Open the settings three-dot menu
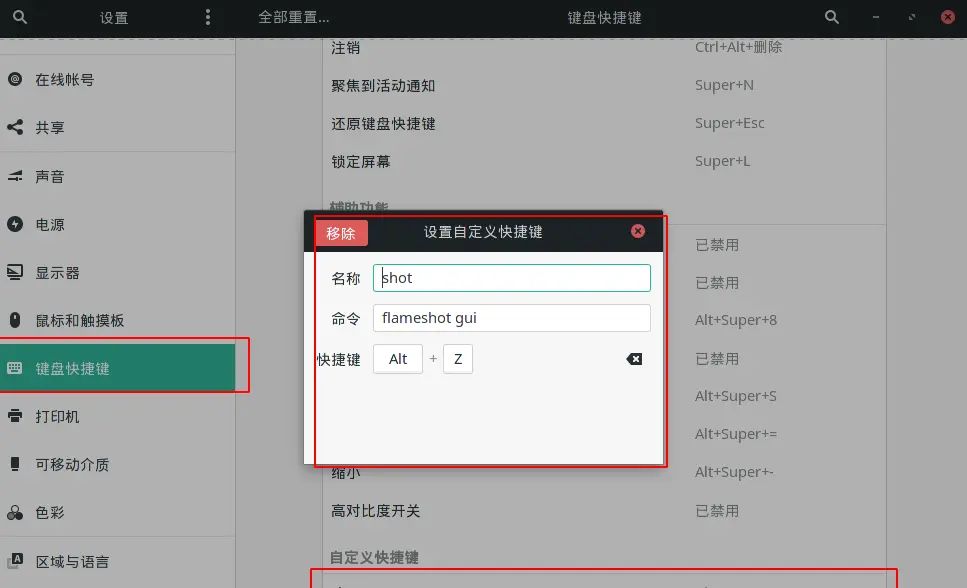Viewport: 967px width, 588px height. pos(208,17)
